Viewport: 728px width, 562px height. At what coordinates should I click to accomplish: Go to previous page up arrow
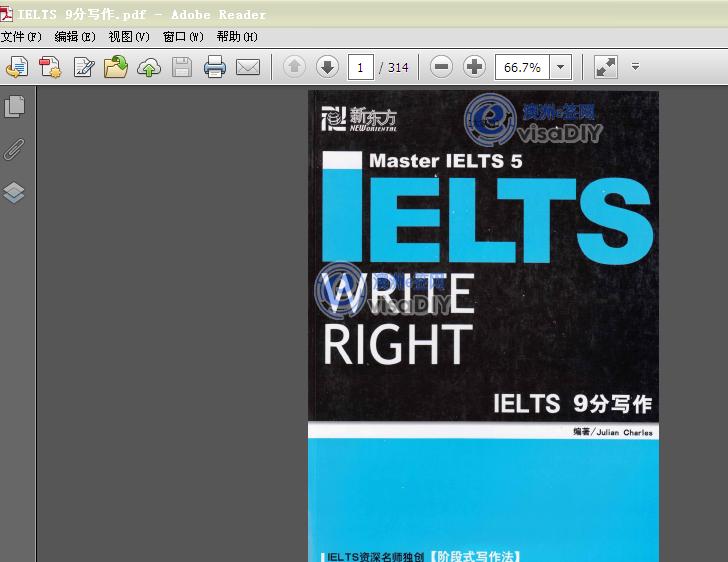click(294, 67)
